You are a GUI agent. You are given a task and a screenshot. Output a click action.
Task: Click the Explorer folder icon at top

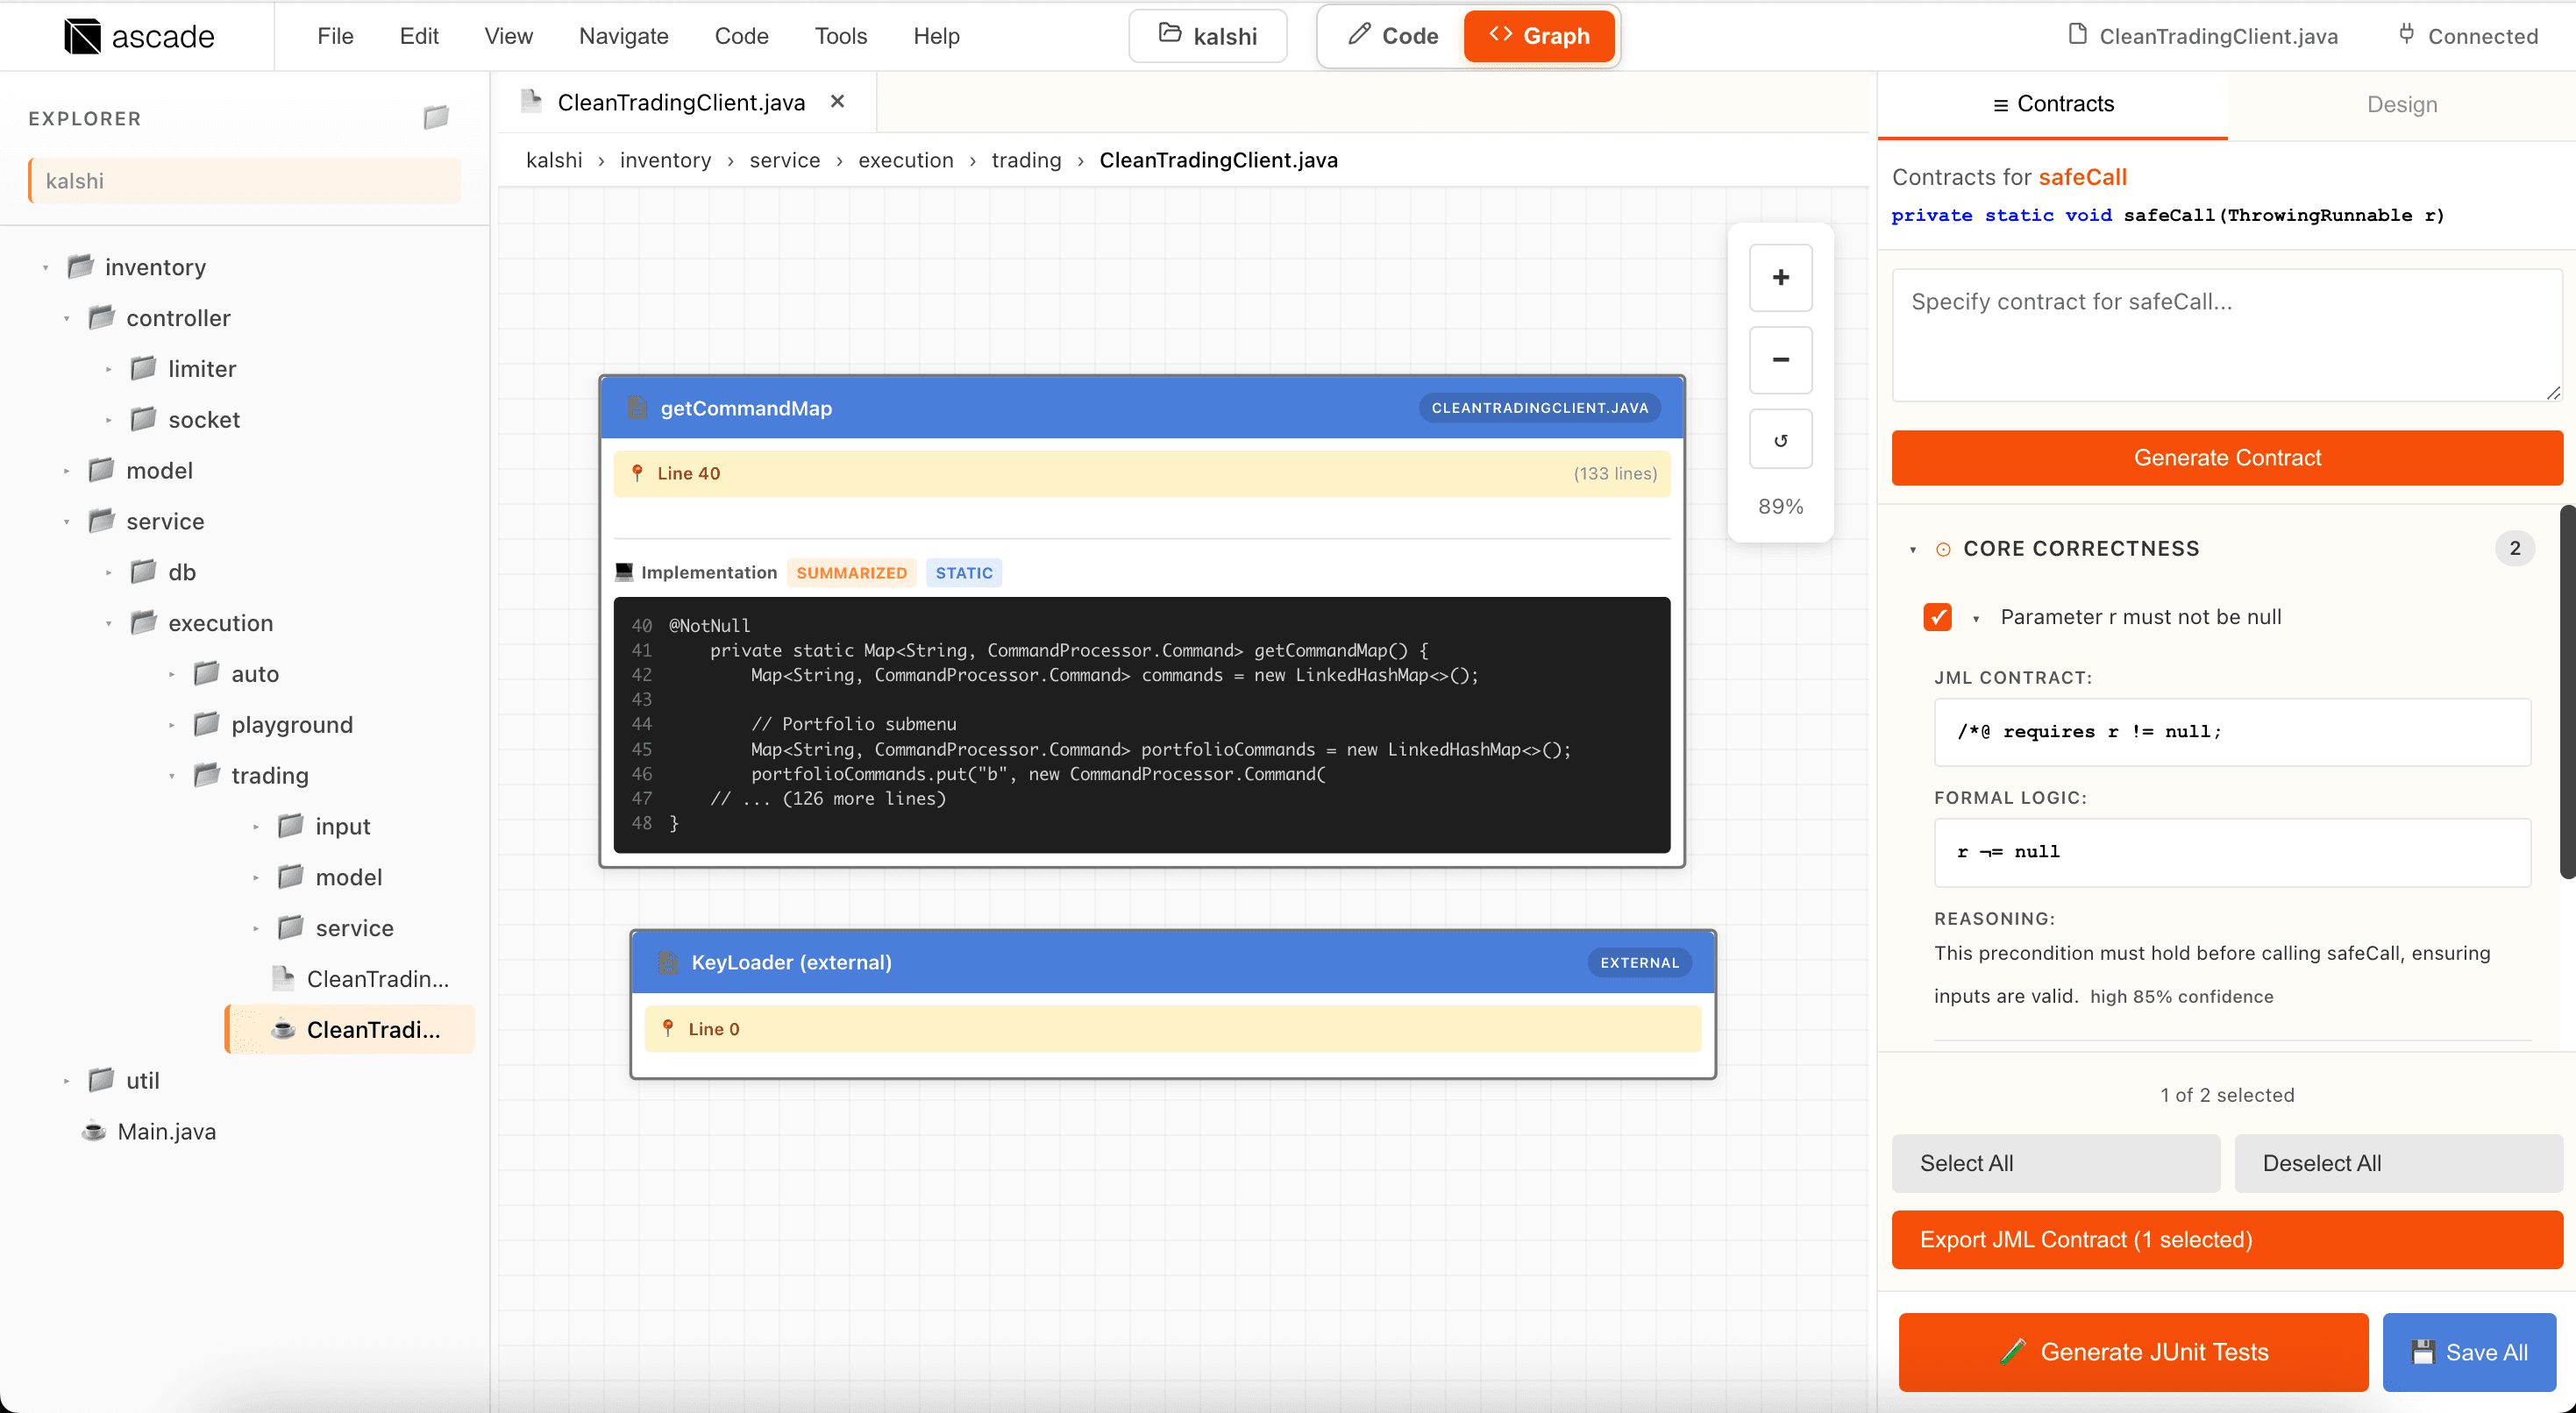pos(436,118)
